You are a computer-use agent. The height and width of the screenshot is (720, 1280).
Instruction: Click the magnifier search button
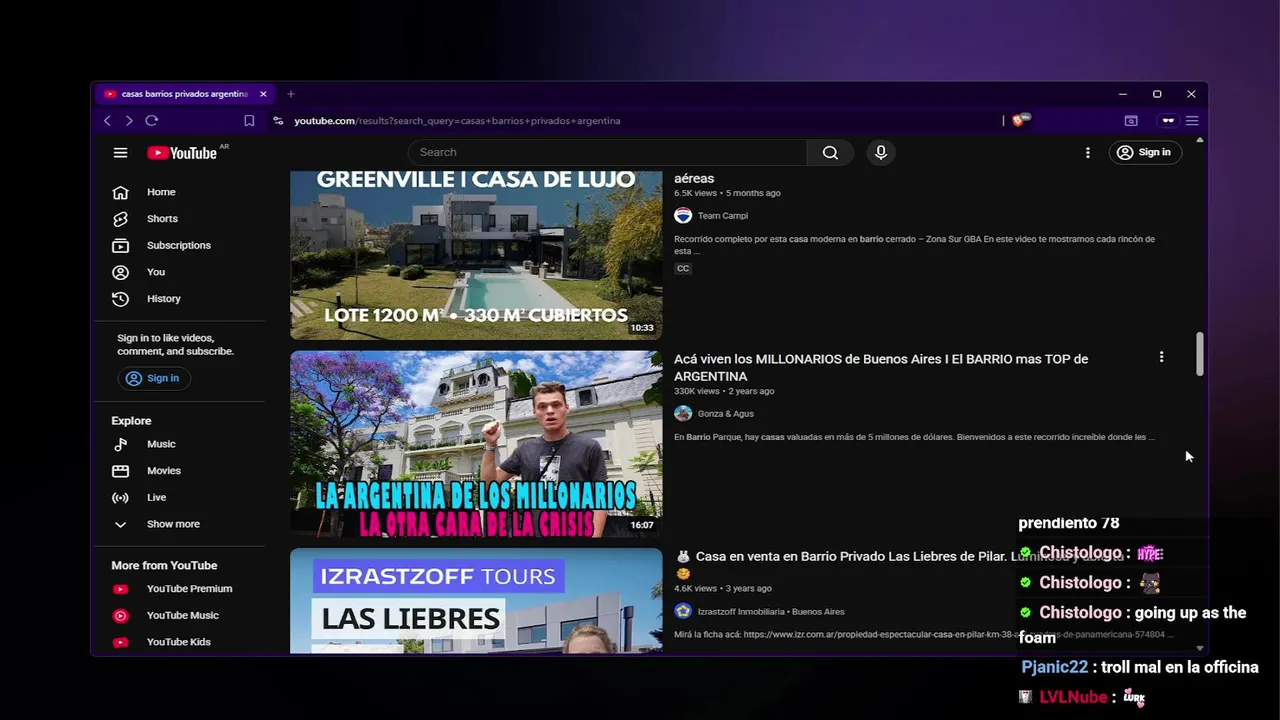830,152
